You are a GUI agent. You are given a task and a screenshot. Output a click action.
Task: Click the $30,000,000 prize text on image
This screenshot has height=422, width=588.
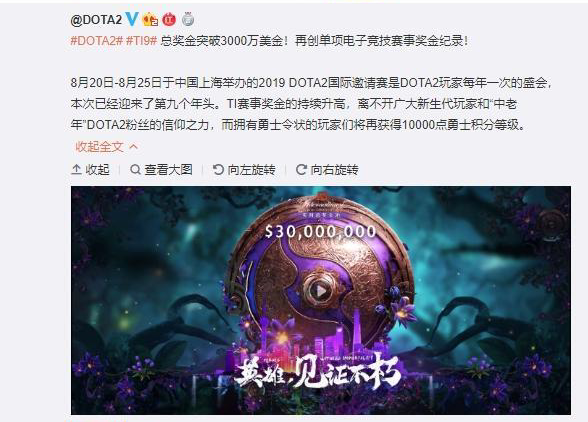320,231
